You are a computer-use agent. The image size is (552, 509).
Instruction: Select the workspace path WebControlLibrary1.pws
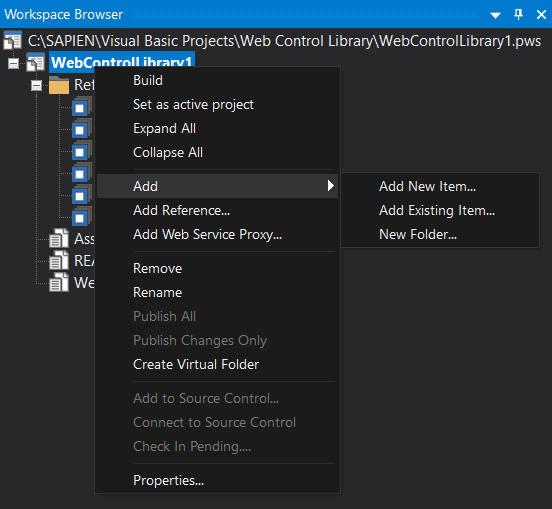(284, 41)
